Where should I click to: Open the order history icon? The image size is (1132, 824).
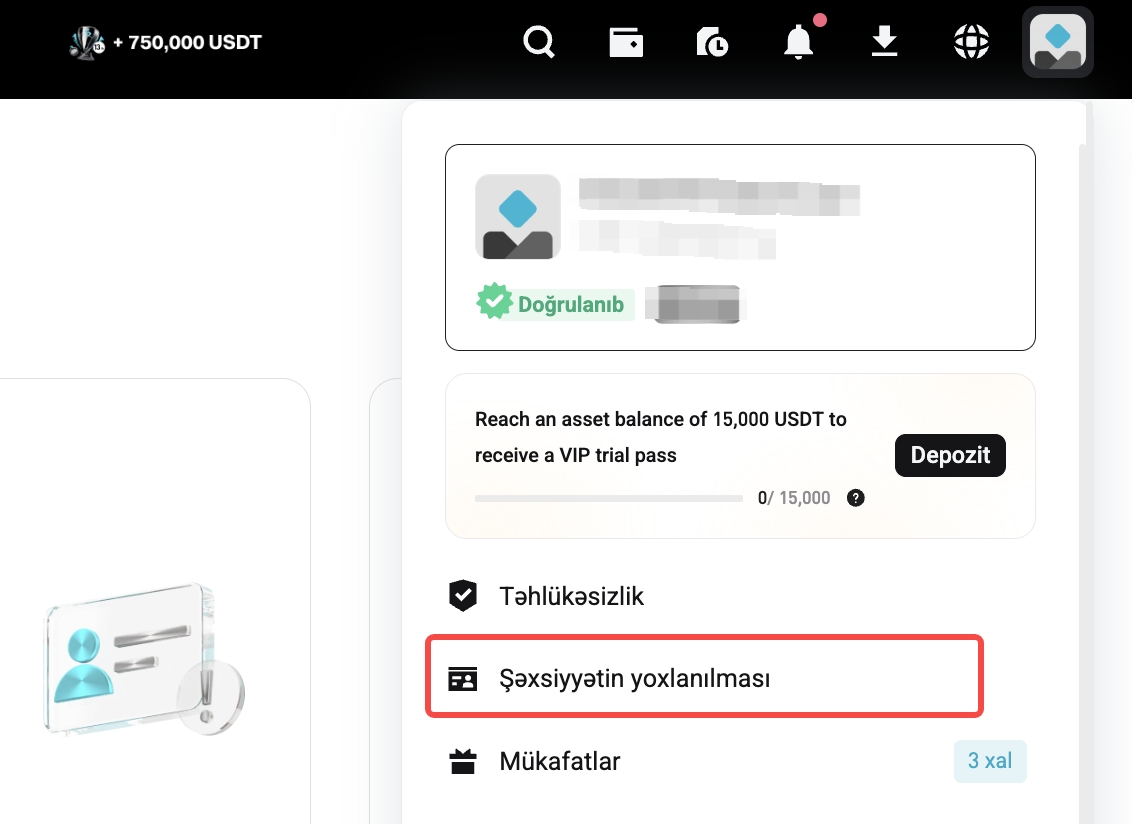pyautogui.click(x=711, y=42)
